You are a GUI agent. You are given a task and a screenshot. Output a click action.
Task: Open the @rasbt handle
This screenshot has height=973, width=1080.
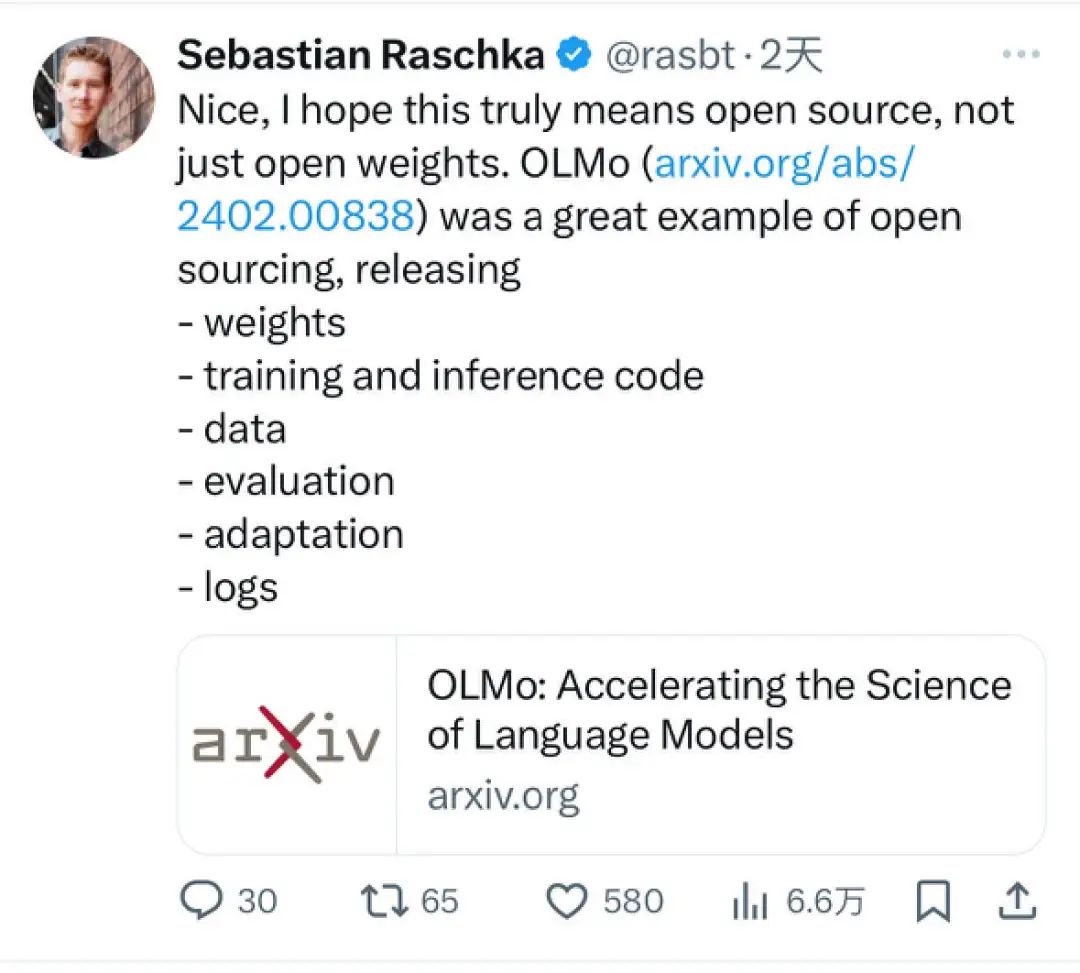coord(670,54)
